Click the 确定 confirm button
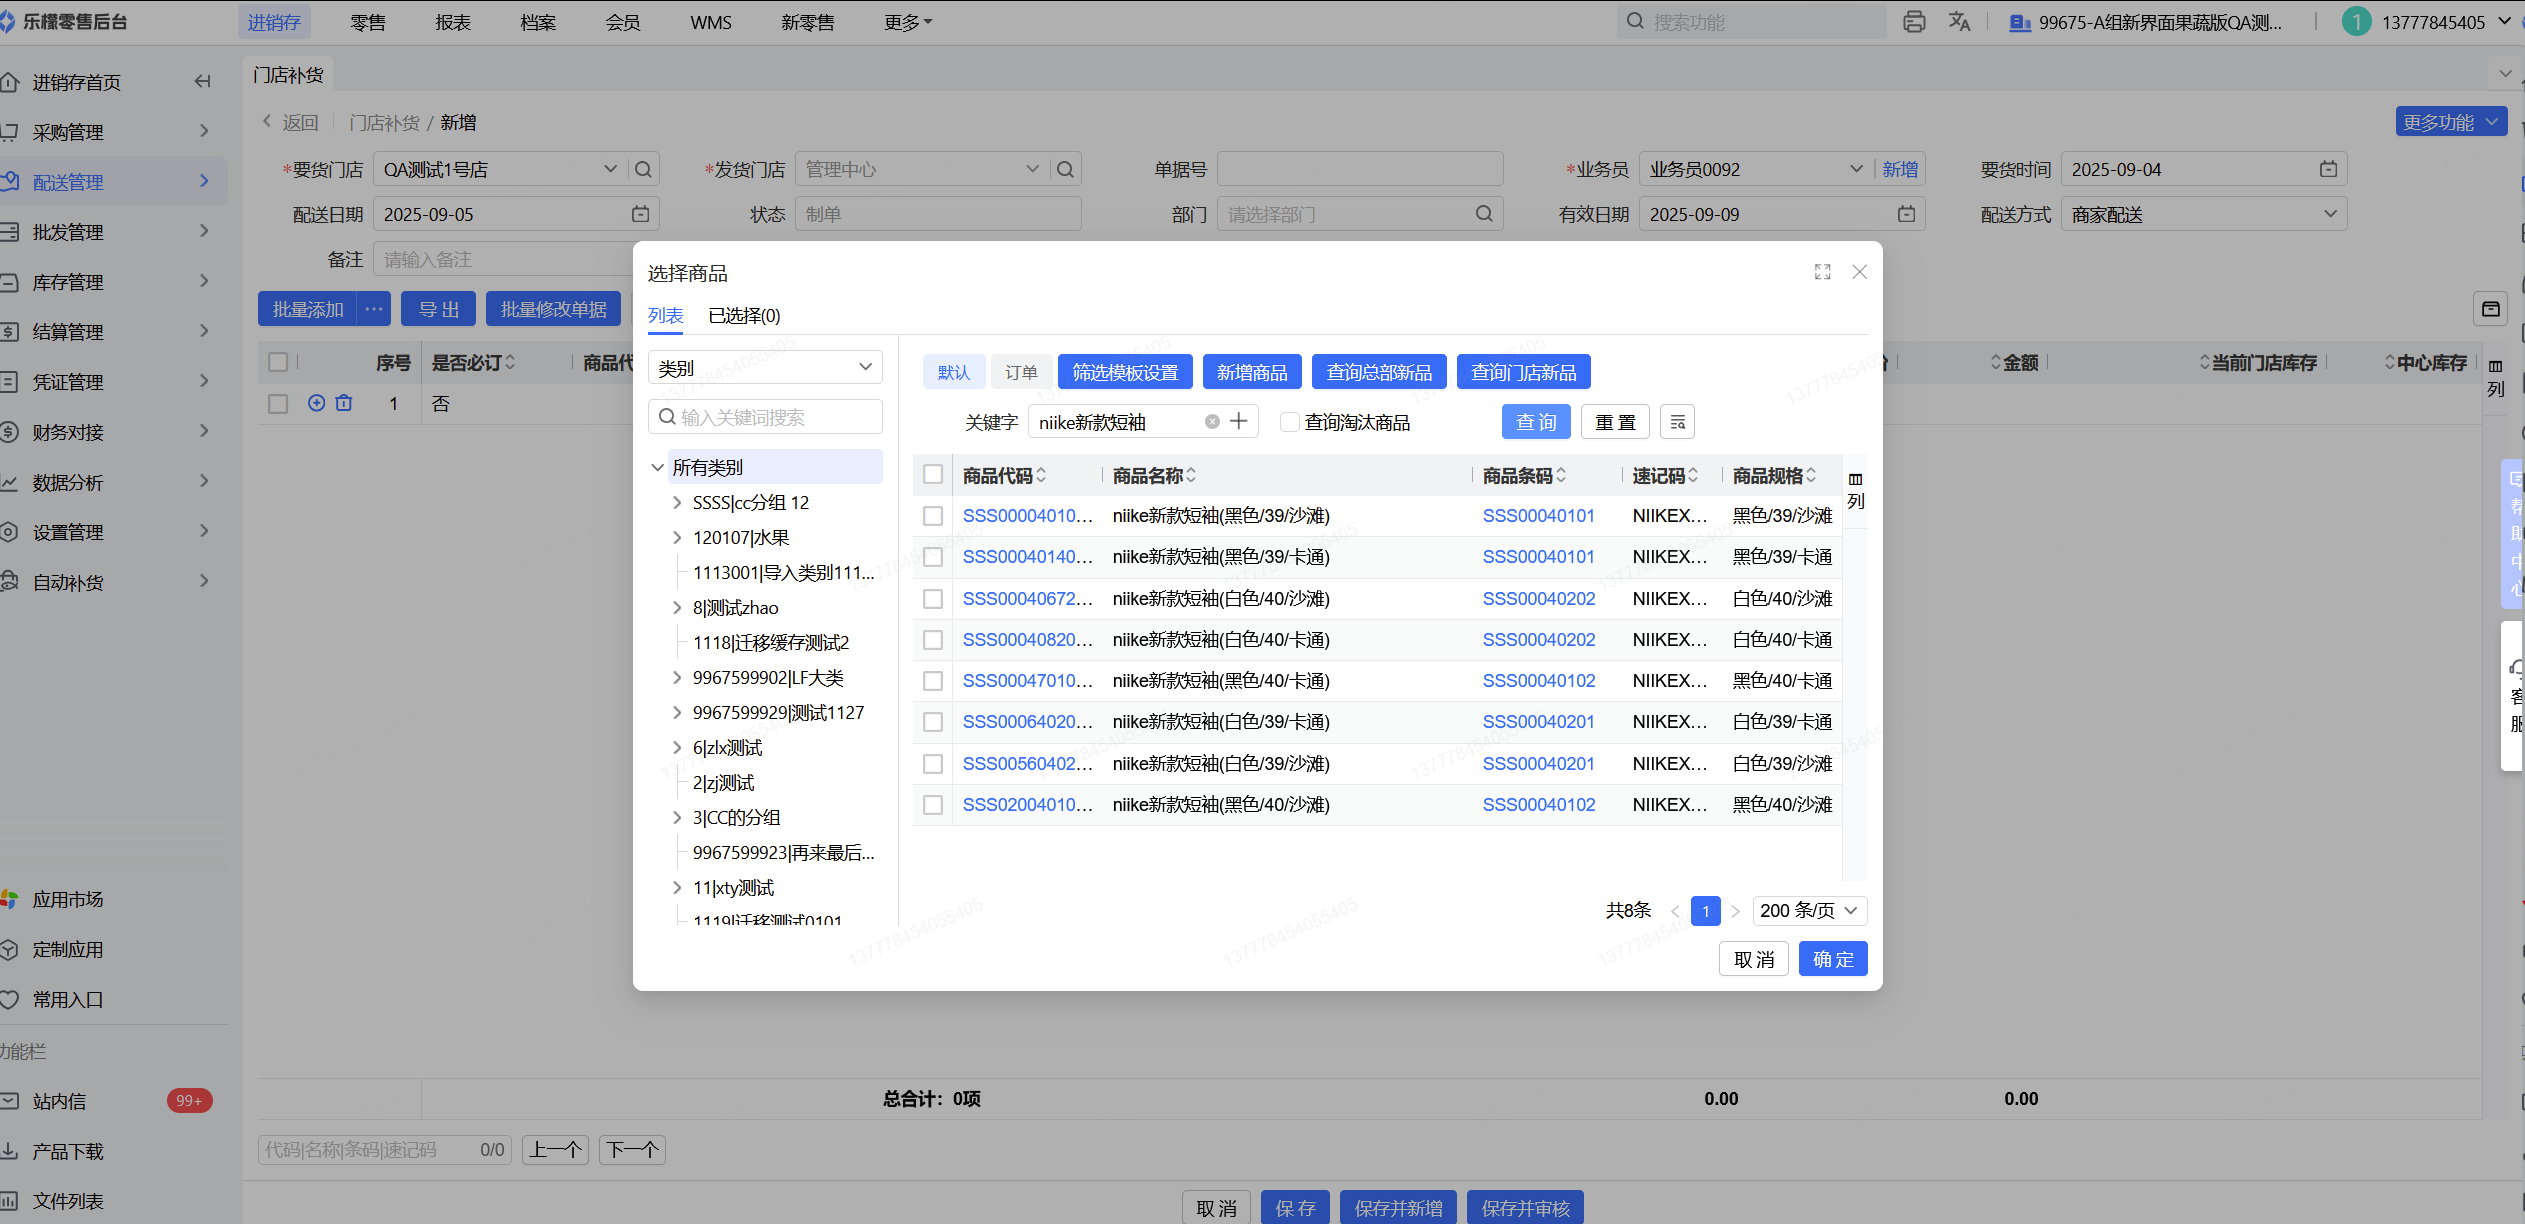The width and height of the screenshot is (2525, 1224). (1832, 959)
